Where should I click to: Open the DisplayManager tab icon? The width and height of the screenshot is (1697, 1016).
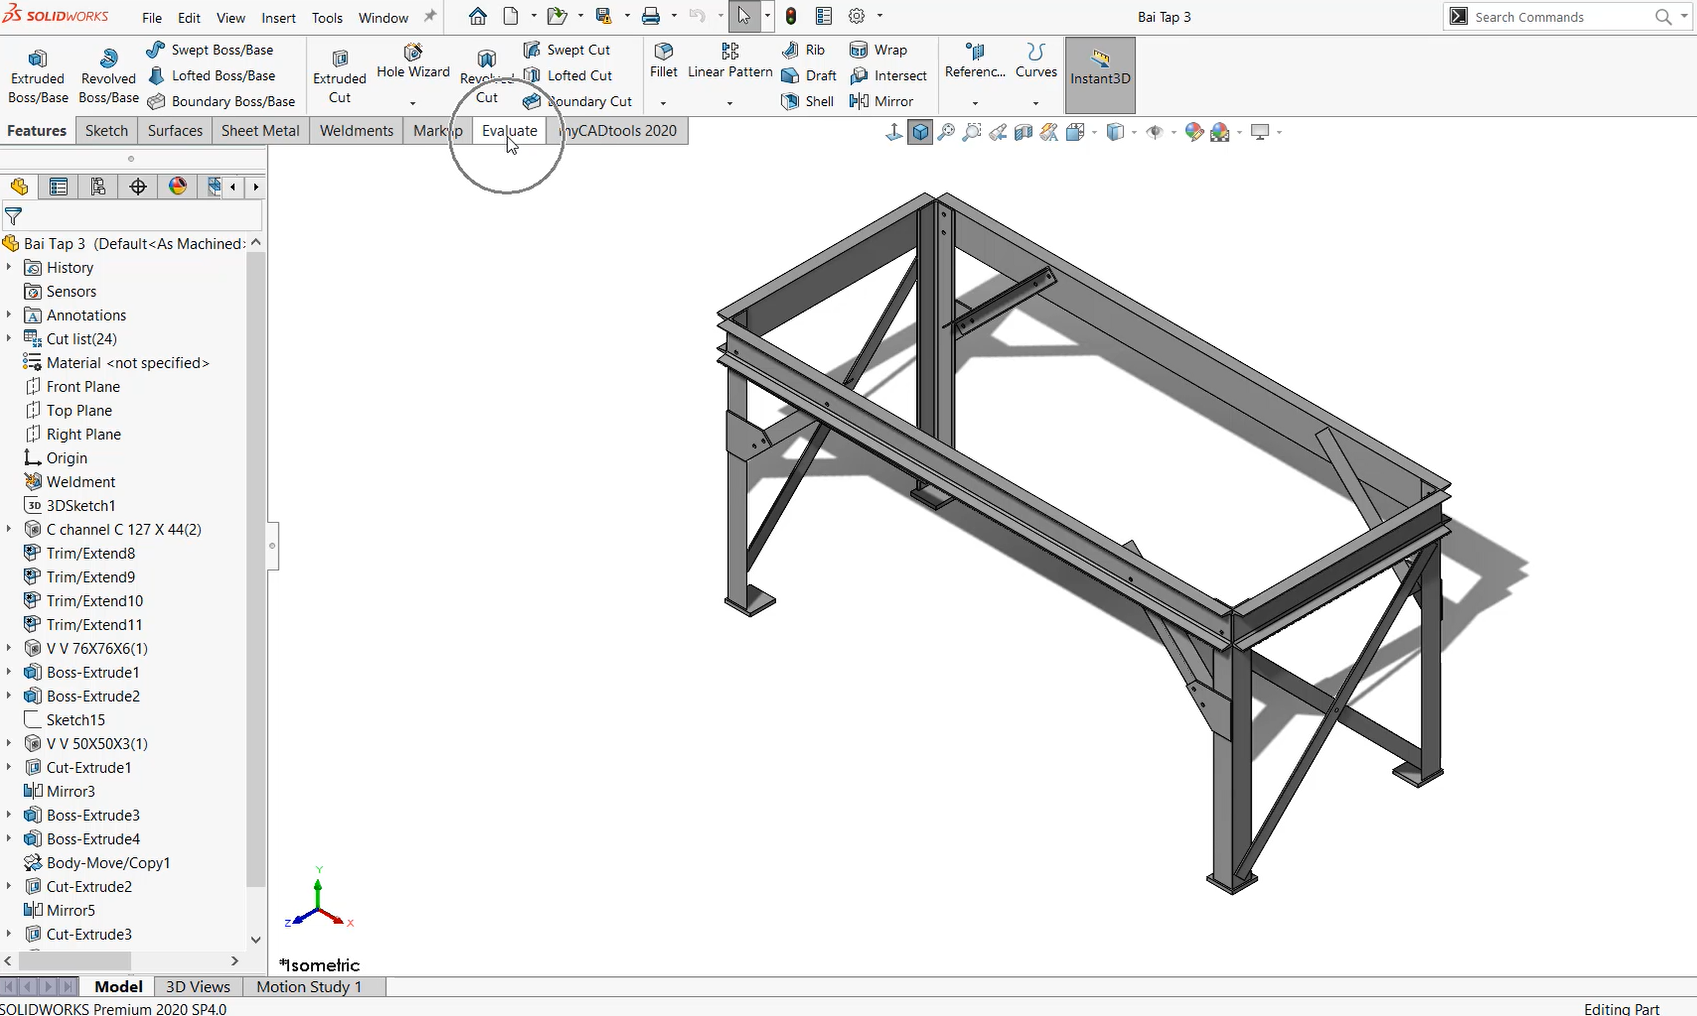coord(177,187)
